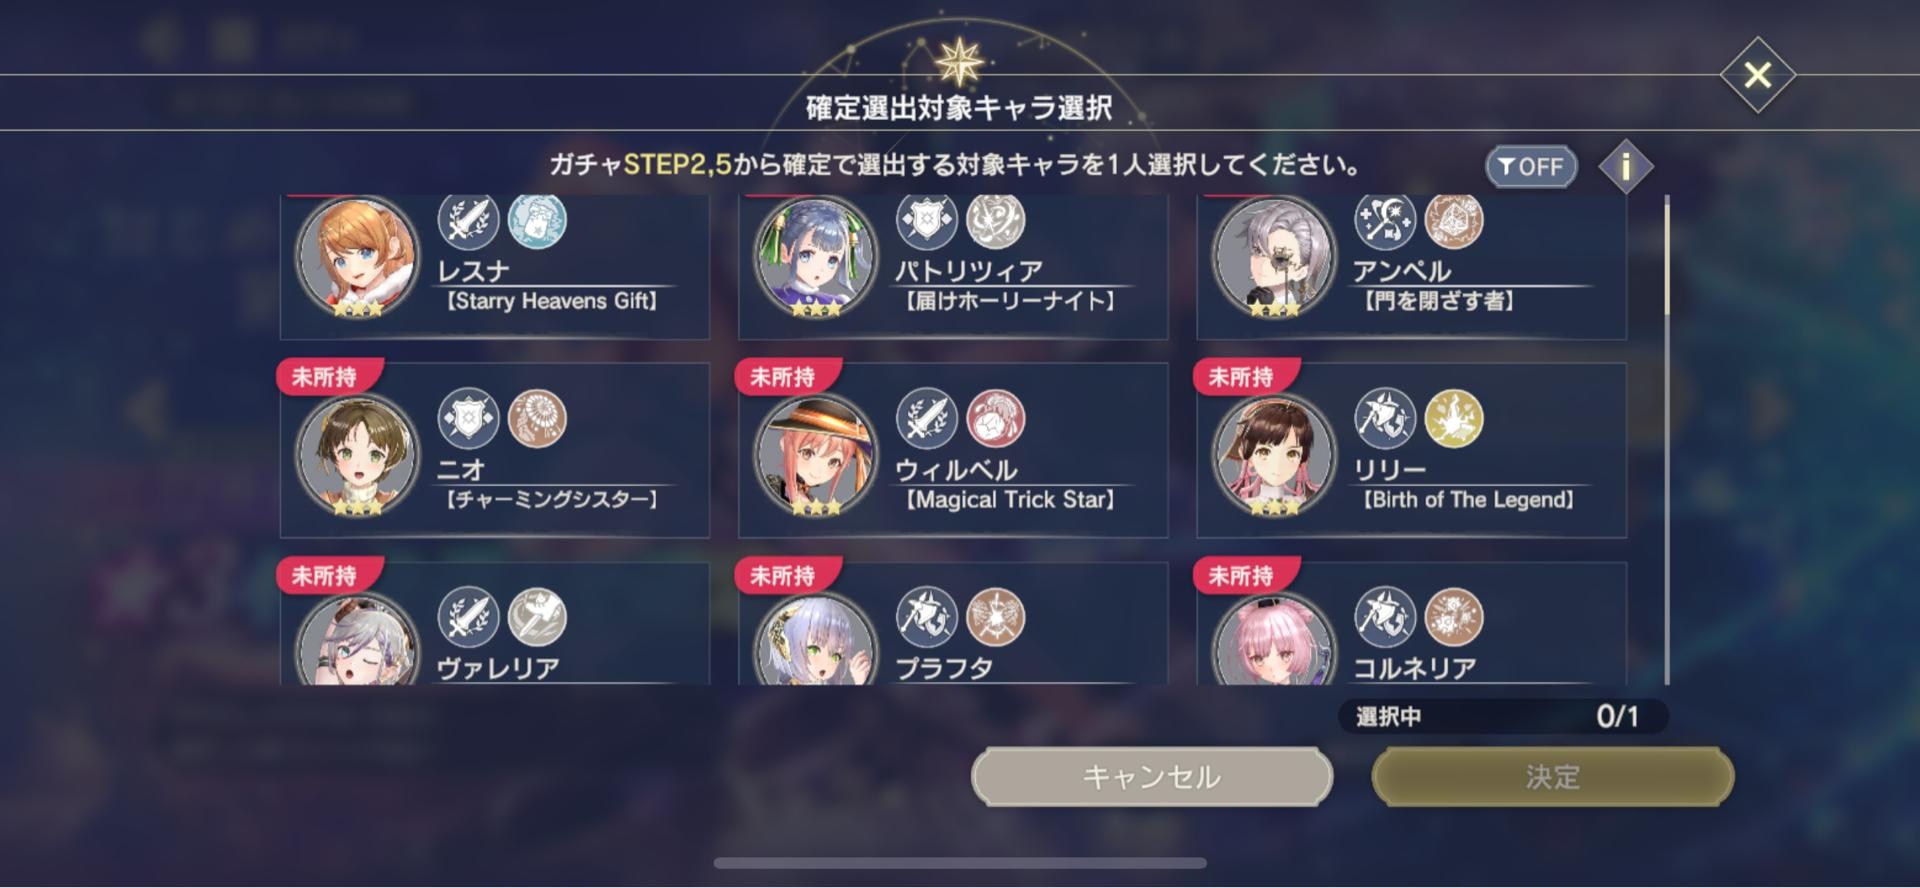Click ニオ's shield role icon

[x=468, y=418]
